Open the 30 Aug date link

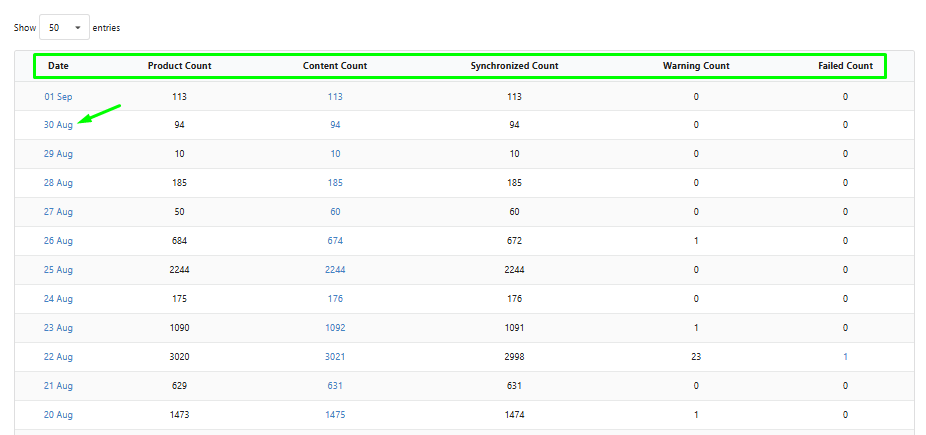pyautogui.click(x=58, y=125)
